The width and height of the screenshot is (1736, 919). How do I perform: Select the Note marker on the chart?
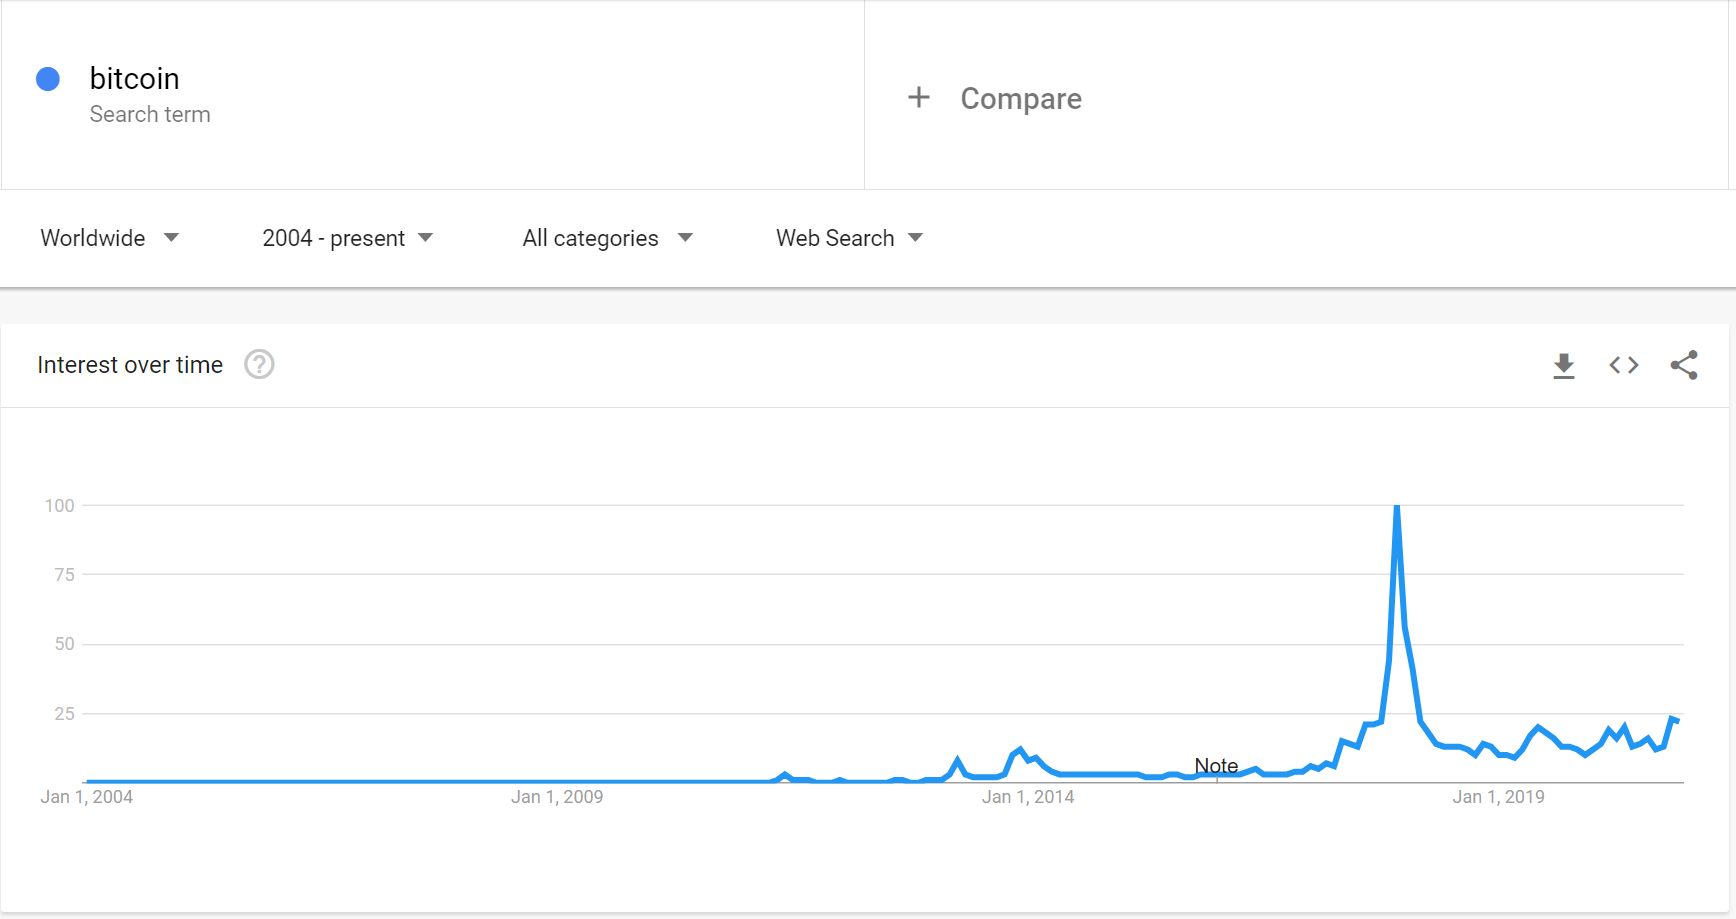[1216, 766]
